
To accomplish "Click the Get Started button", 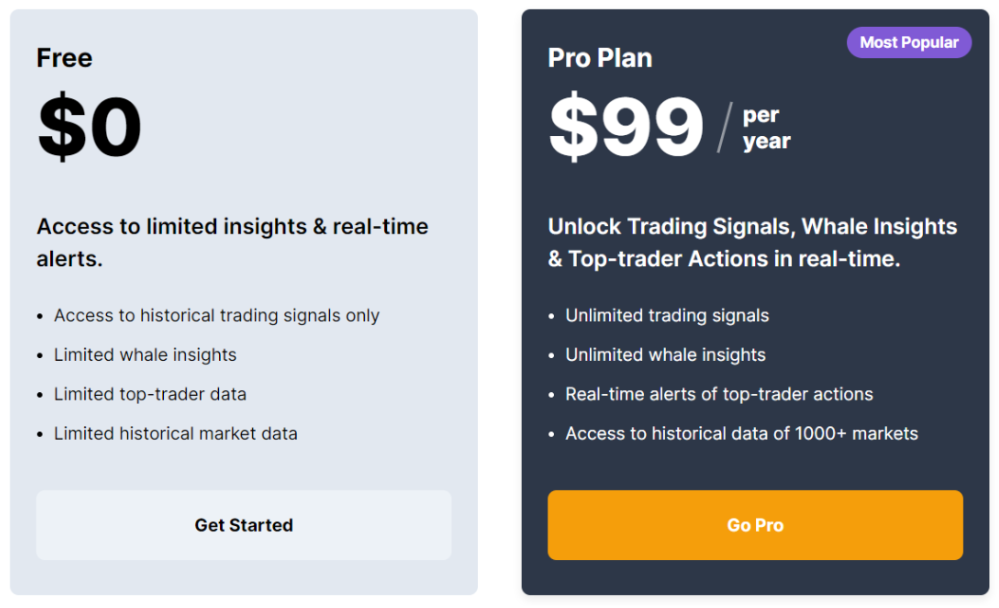I will (243, 525).
